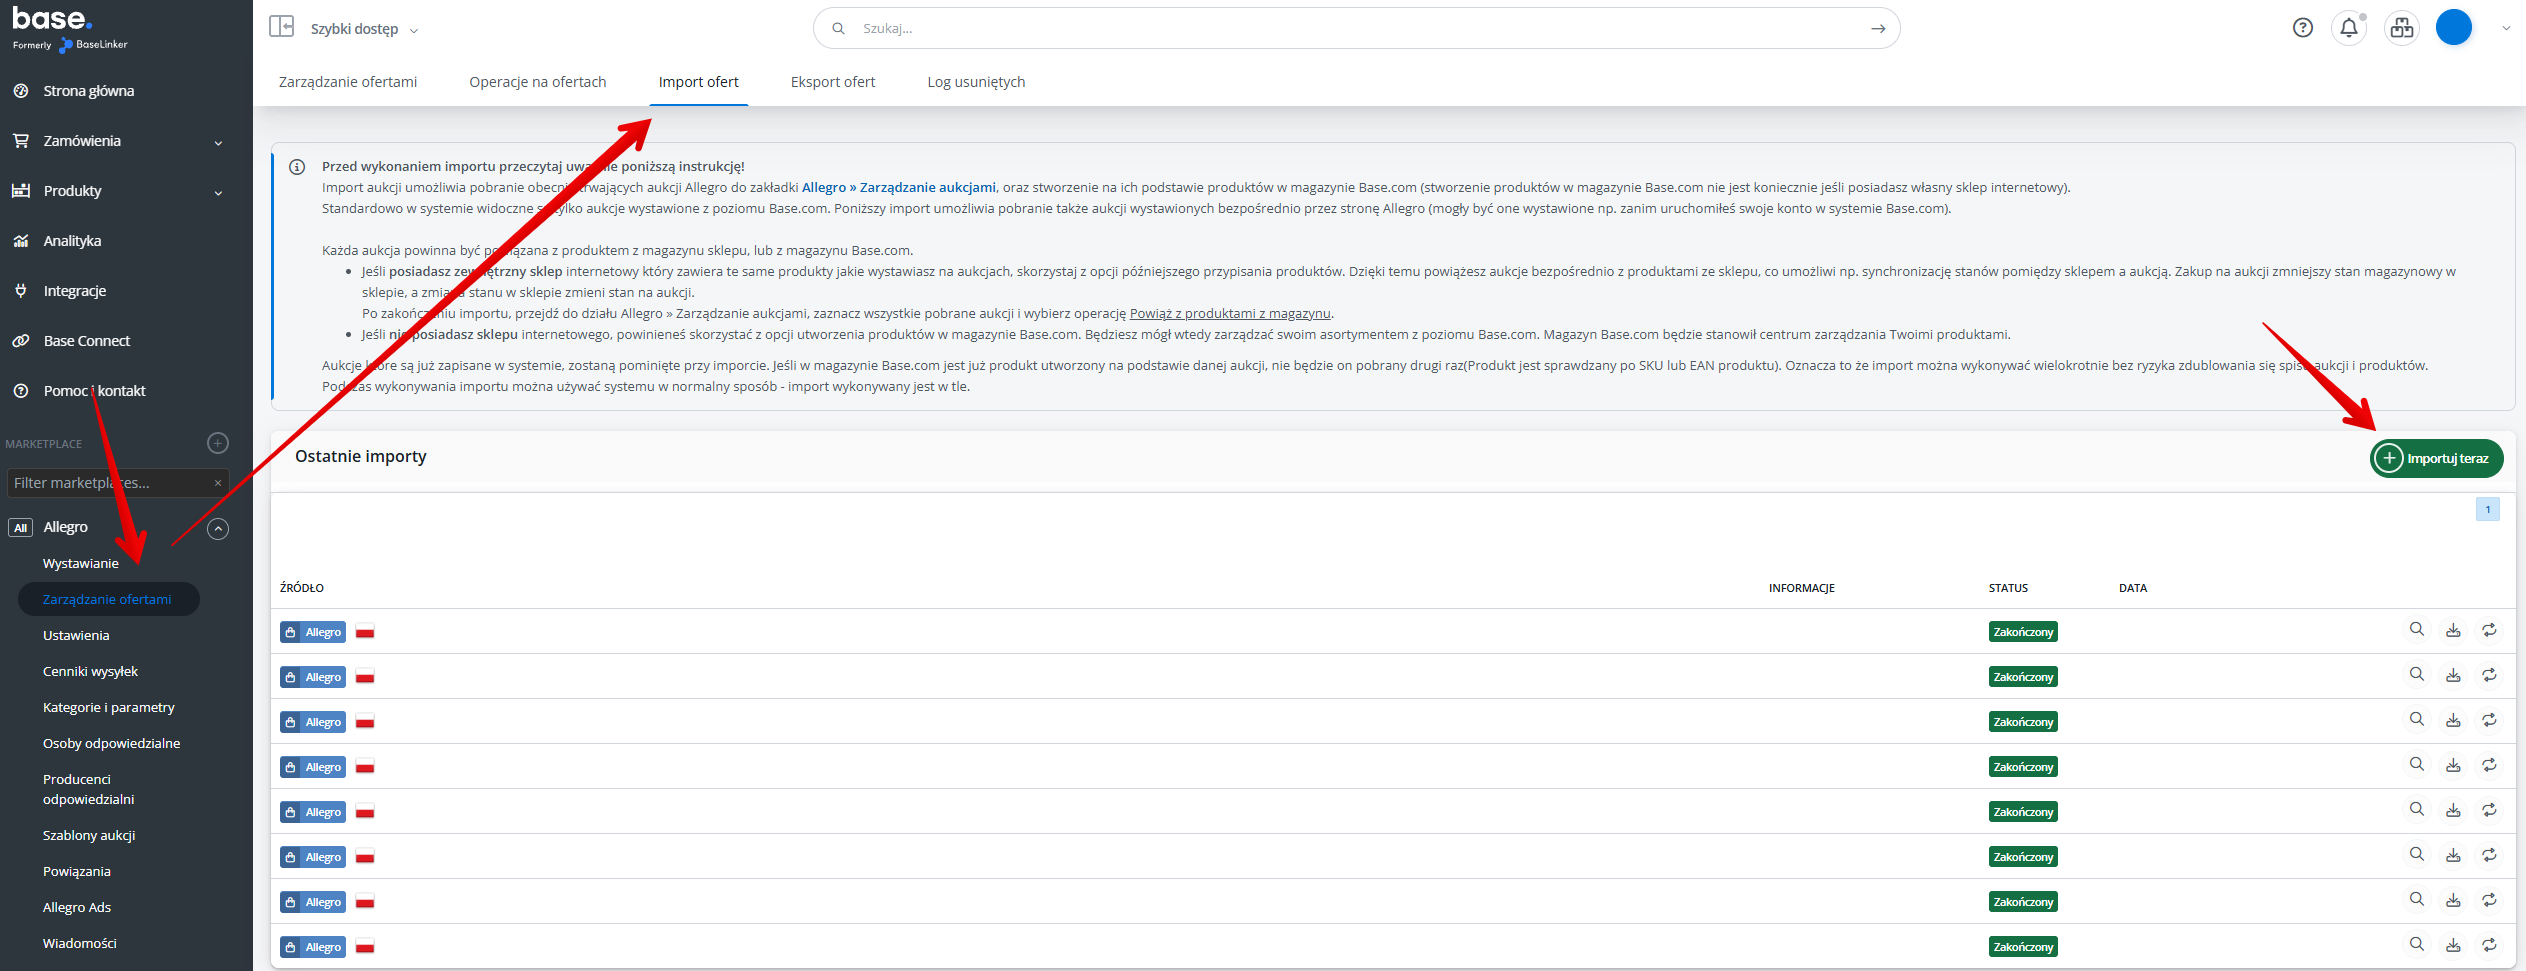This screenshot has width=2526, height=971.
Task: Click the magnifier icon in first import row
Action: click(2416, 630)
